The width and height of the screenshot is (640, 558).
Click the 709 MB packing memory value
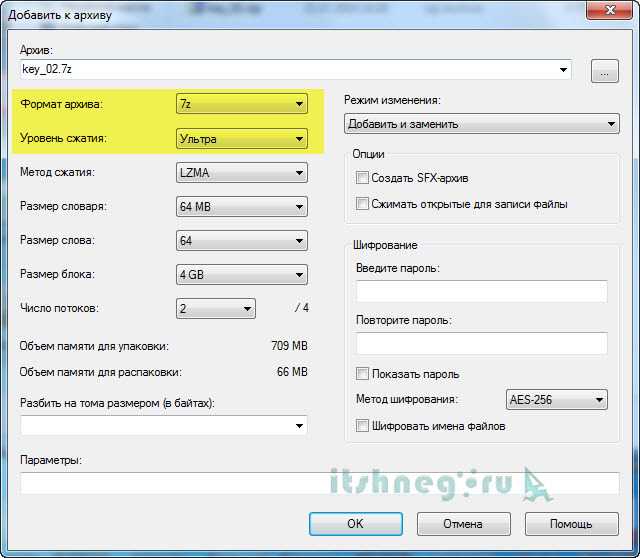click(289, 346)
